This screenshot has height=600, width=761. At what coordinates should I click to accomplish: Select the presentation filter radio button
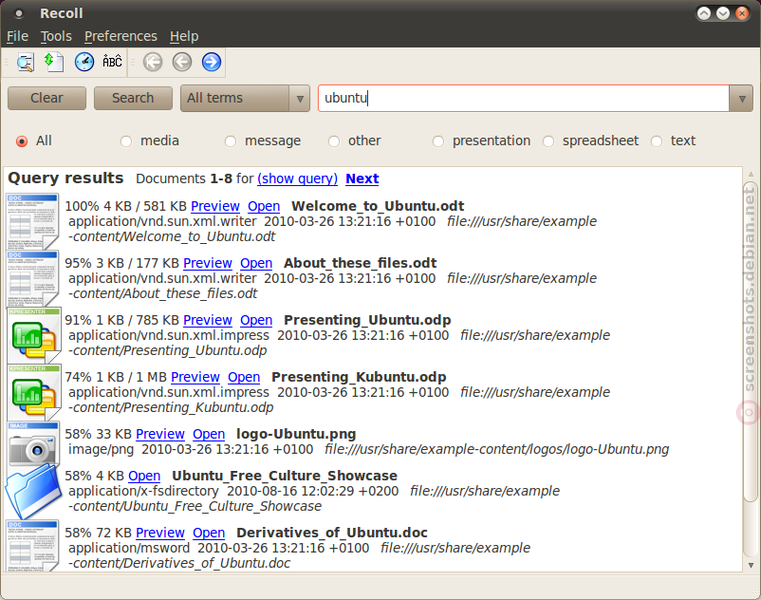click(x=438, y=141)
